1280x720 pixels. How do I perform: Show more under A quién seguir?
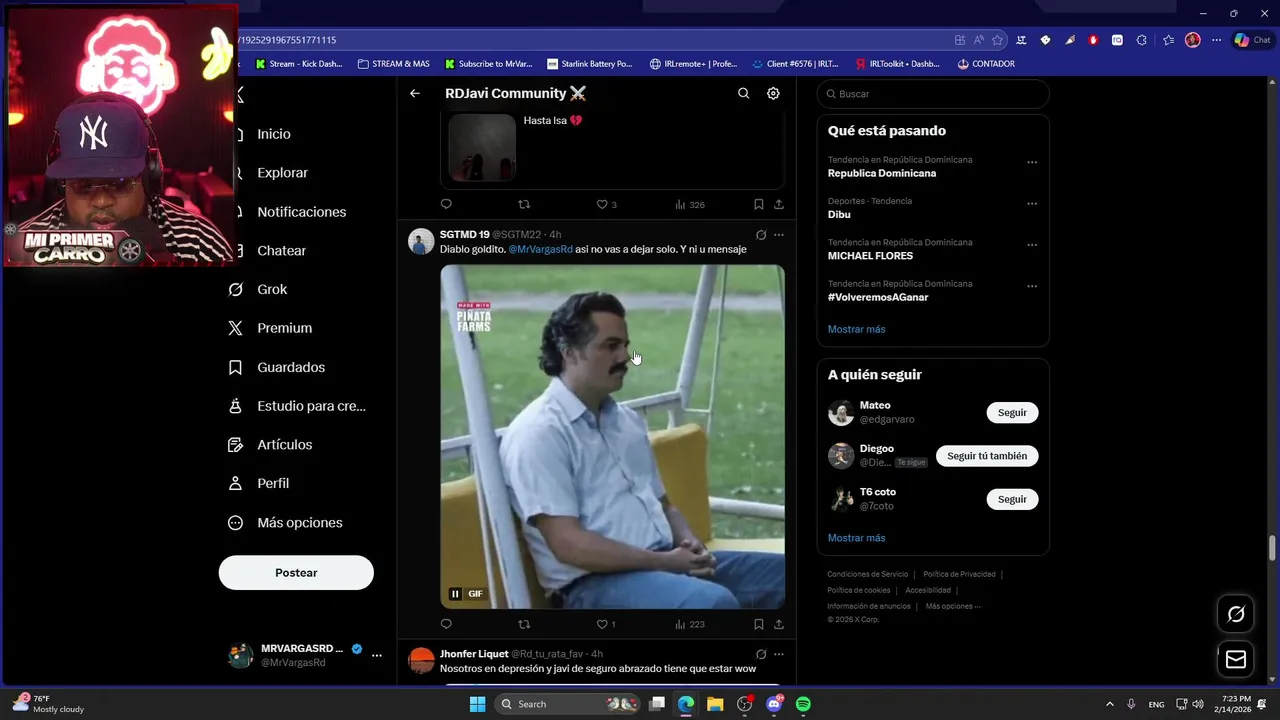[856, 538]
